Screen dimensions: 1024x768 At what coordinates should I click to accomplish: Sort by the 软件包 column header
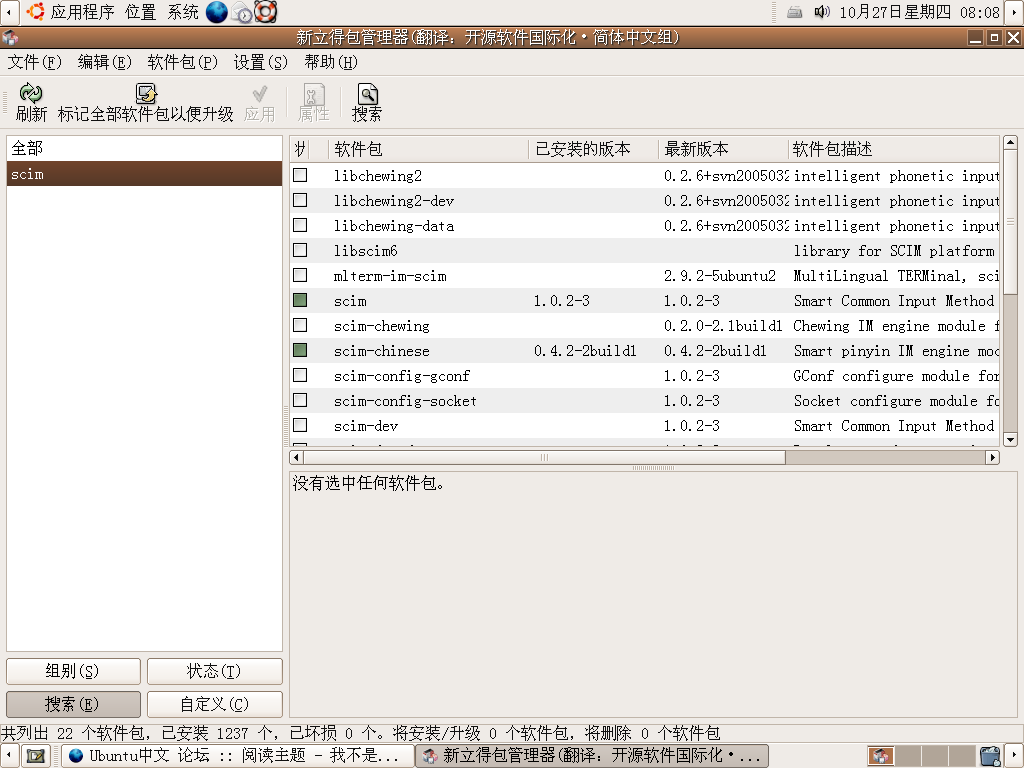point(428,149)
